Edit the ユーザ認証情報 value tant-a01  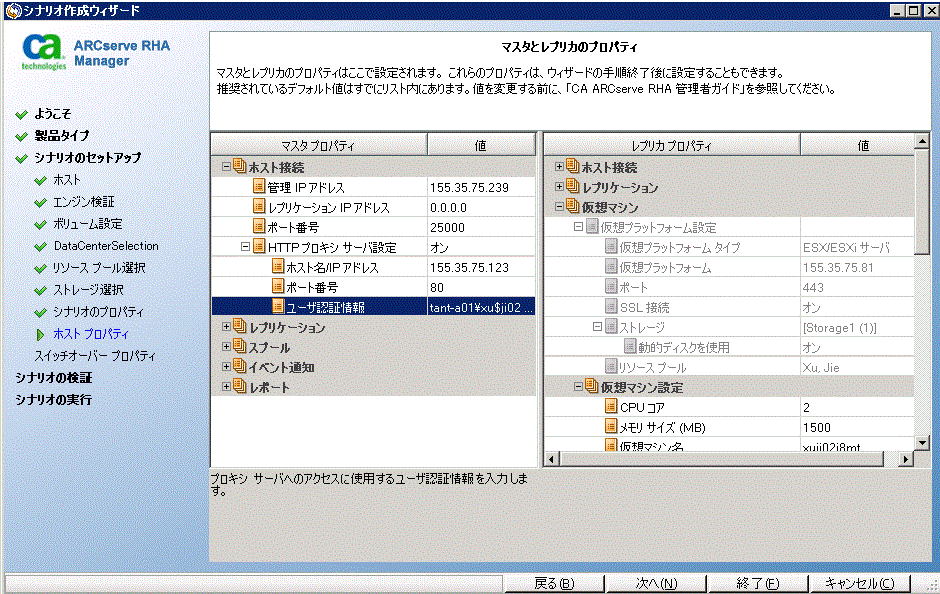point(481,307)
